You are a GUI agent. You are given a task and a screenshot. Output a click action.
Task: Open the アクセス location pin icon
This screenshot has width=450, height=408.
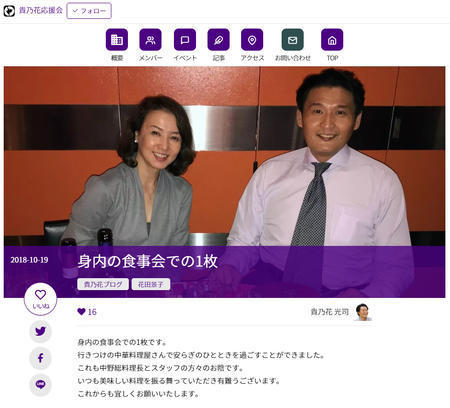pos(252,40)
